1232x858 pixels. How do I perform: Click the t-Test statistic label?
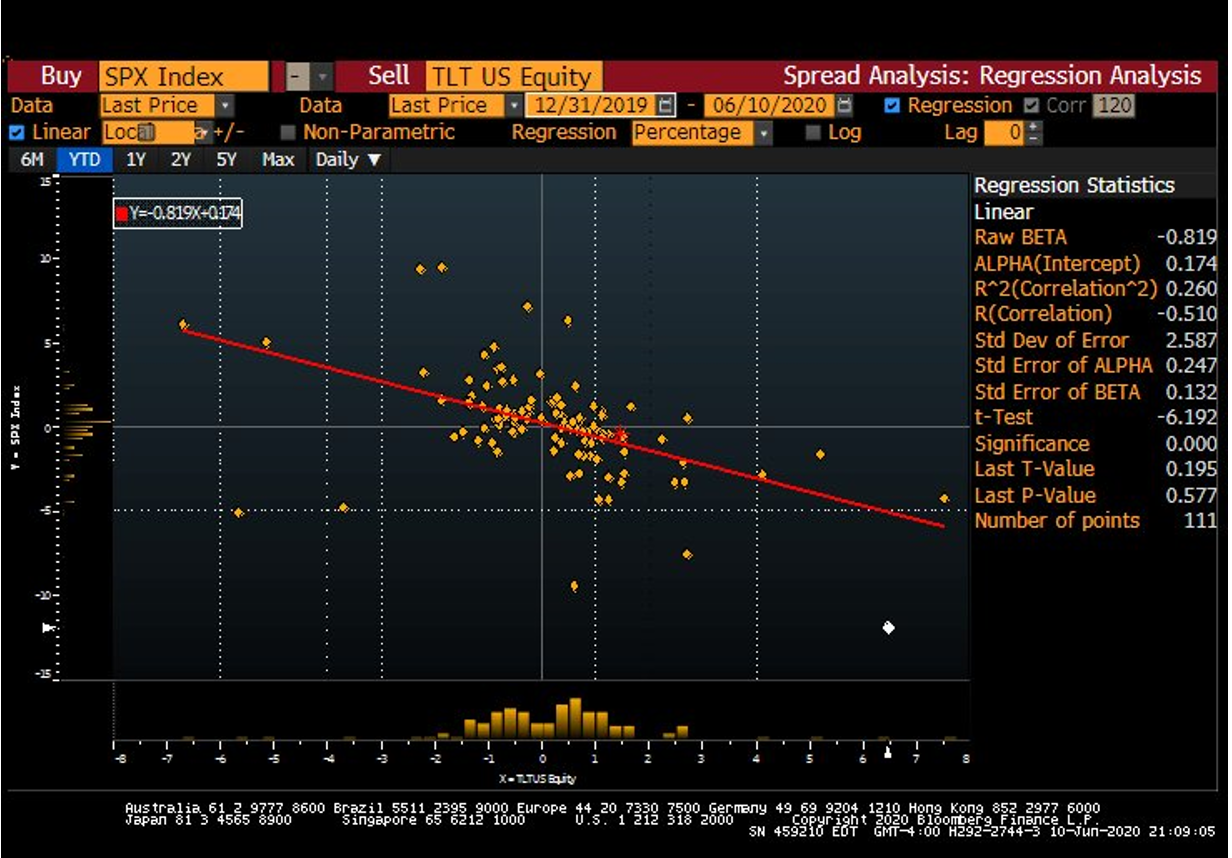pyautogui.click(x=1004, y=418)
